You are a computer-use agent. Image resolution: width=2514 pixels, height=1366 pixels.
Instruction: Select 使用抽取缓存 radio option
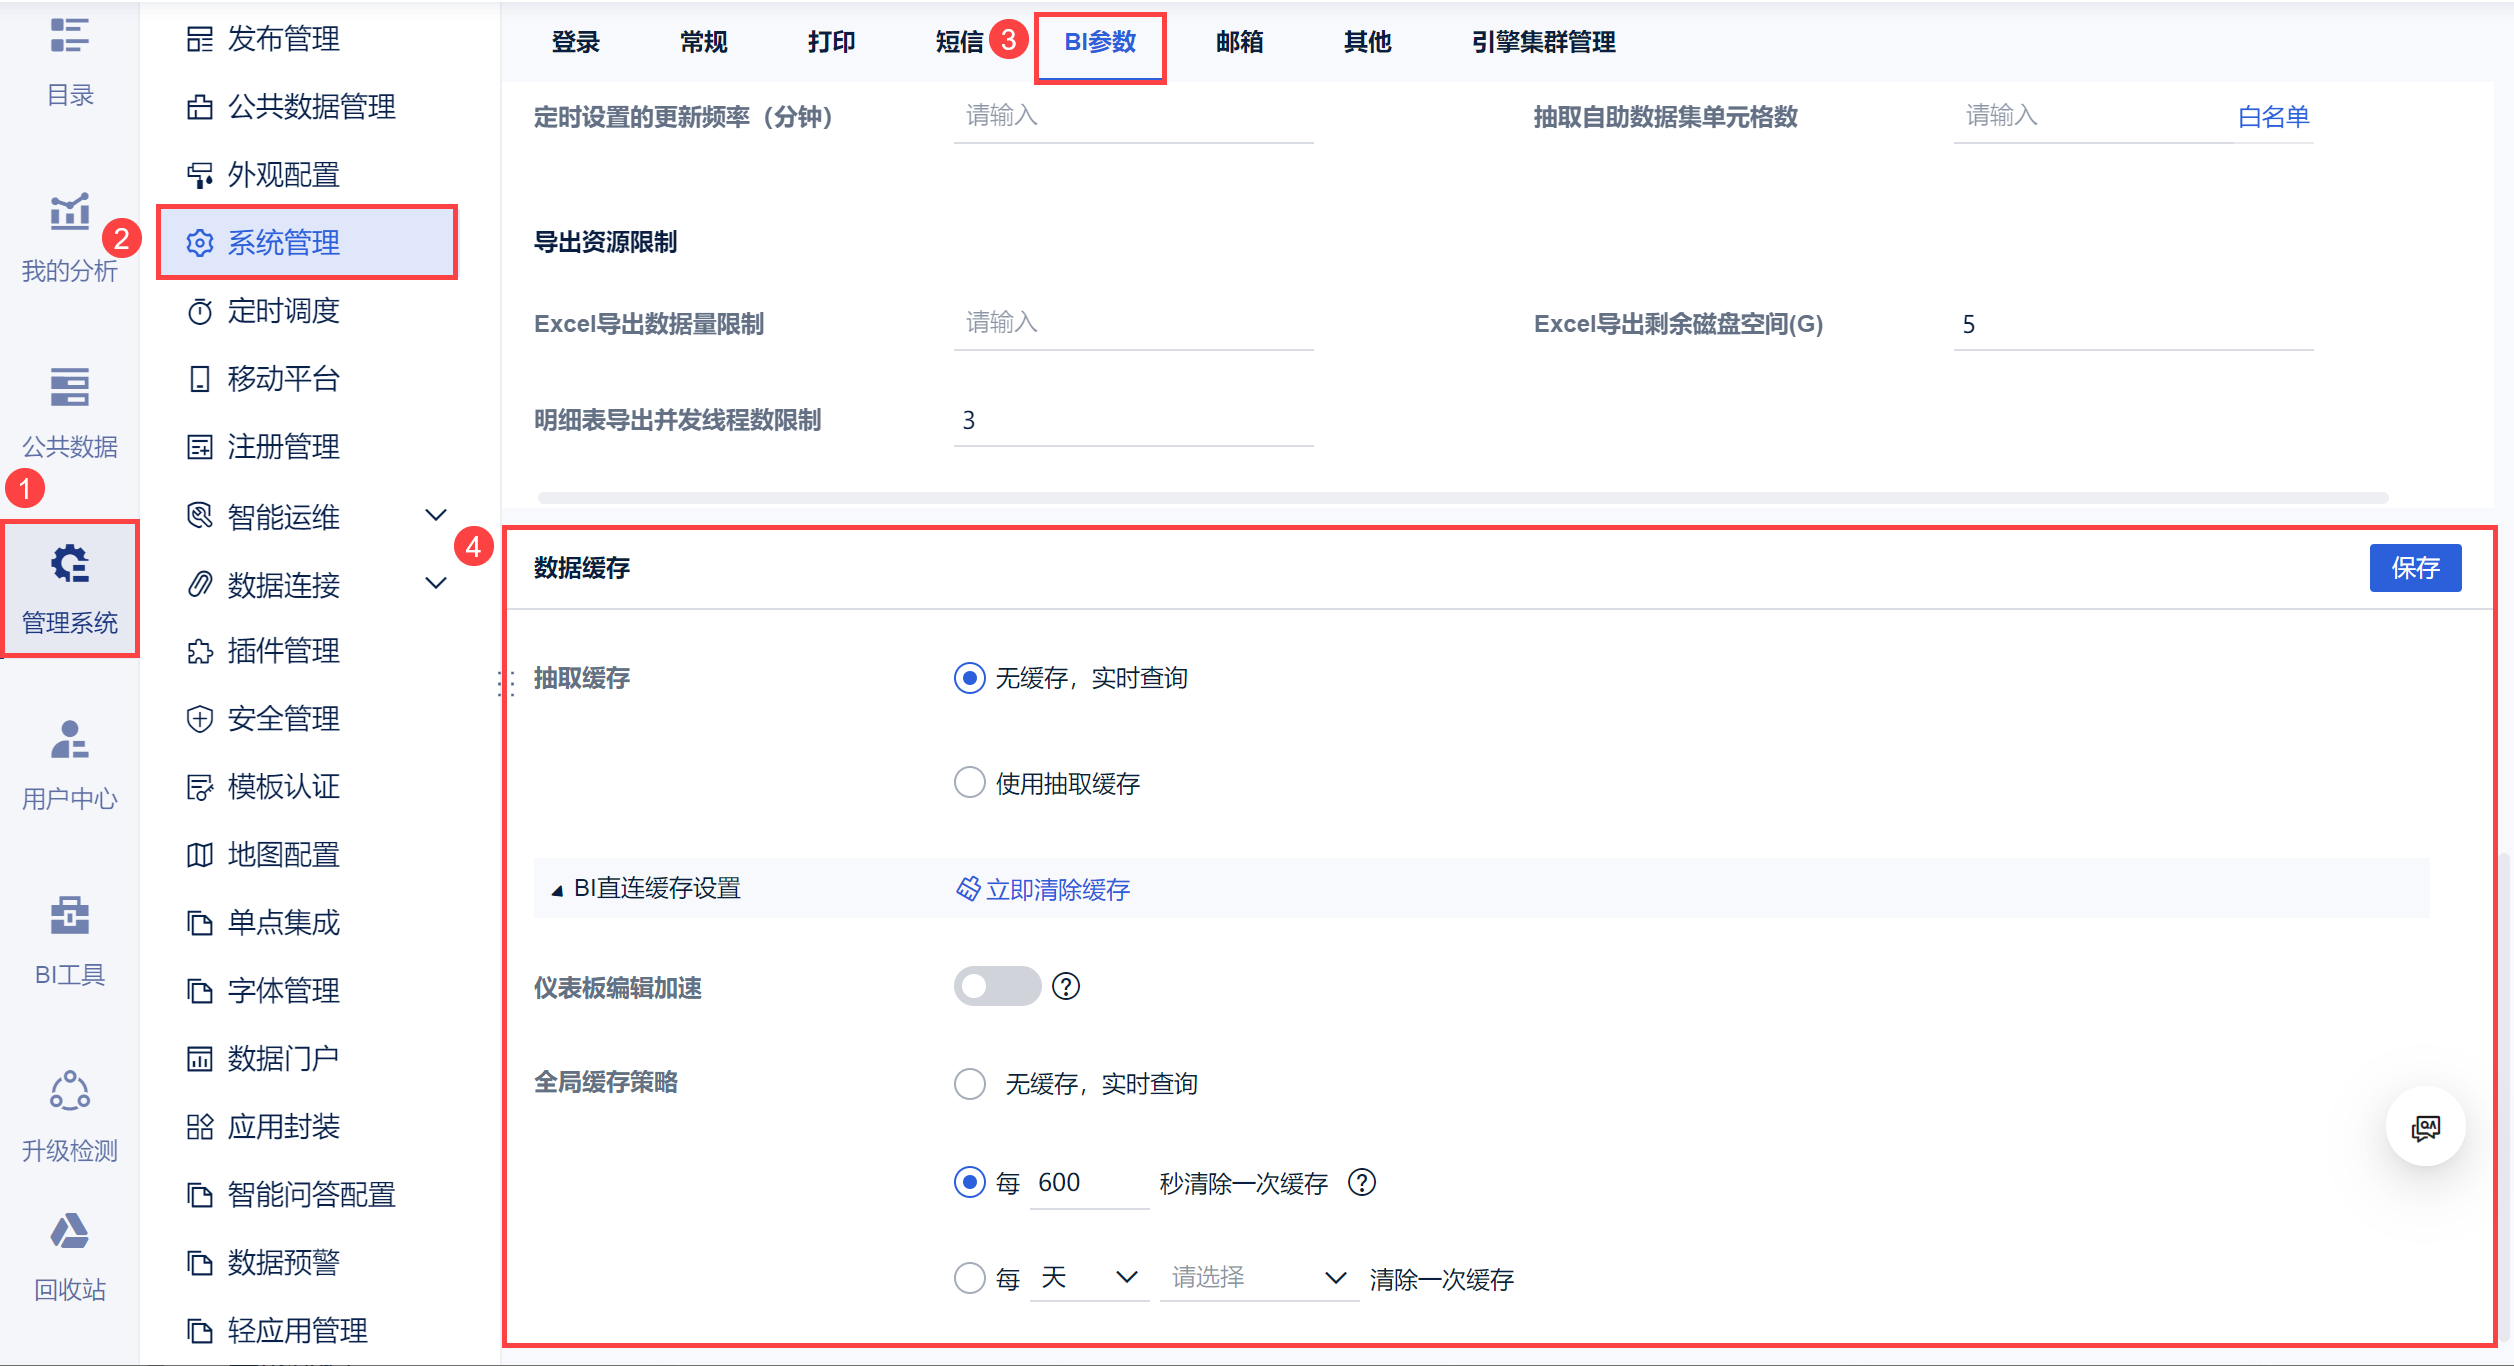point(969,782)
